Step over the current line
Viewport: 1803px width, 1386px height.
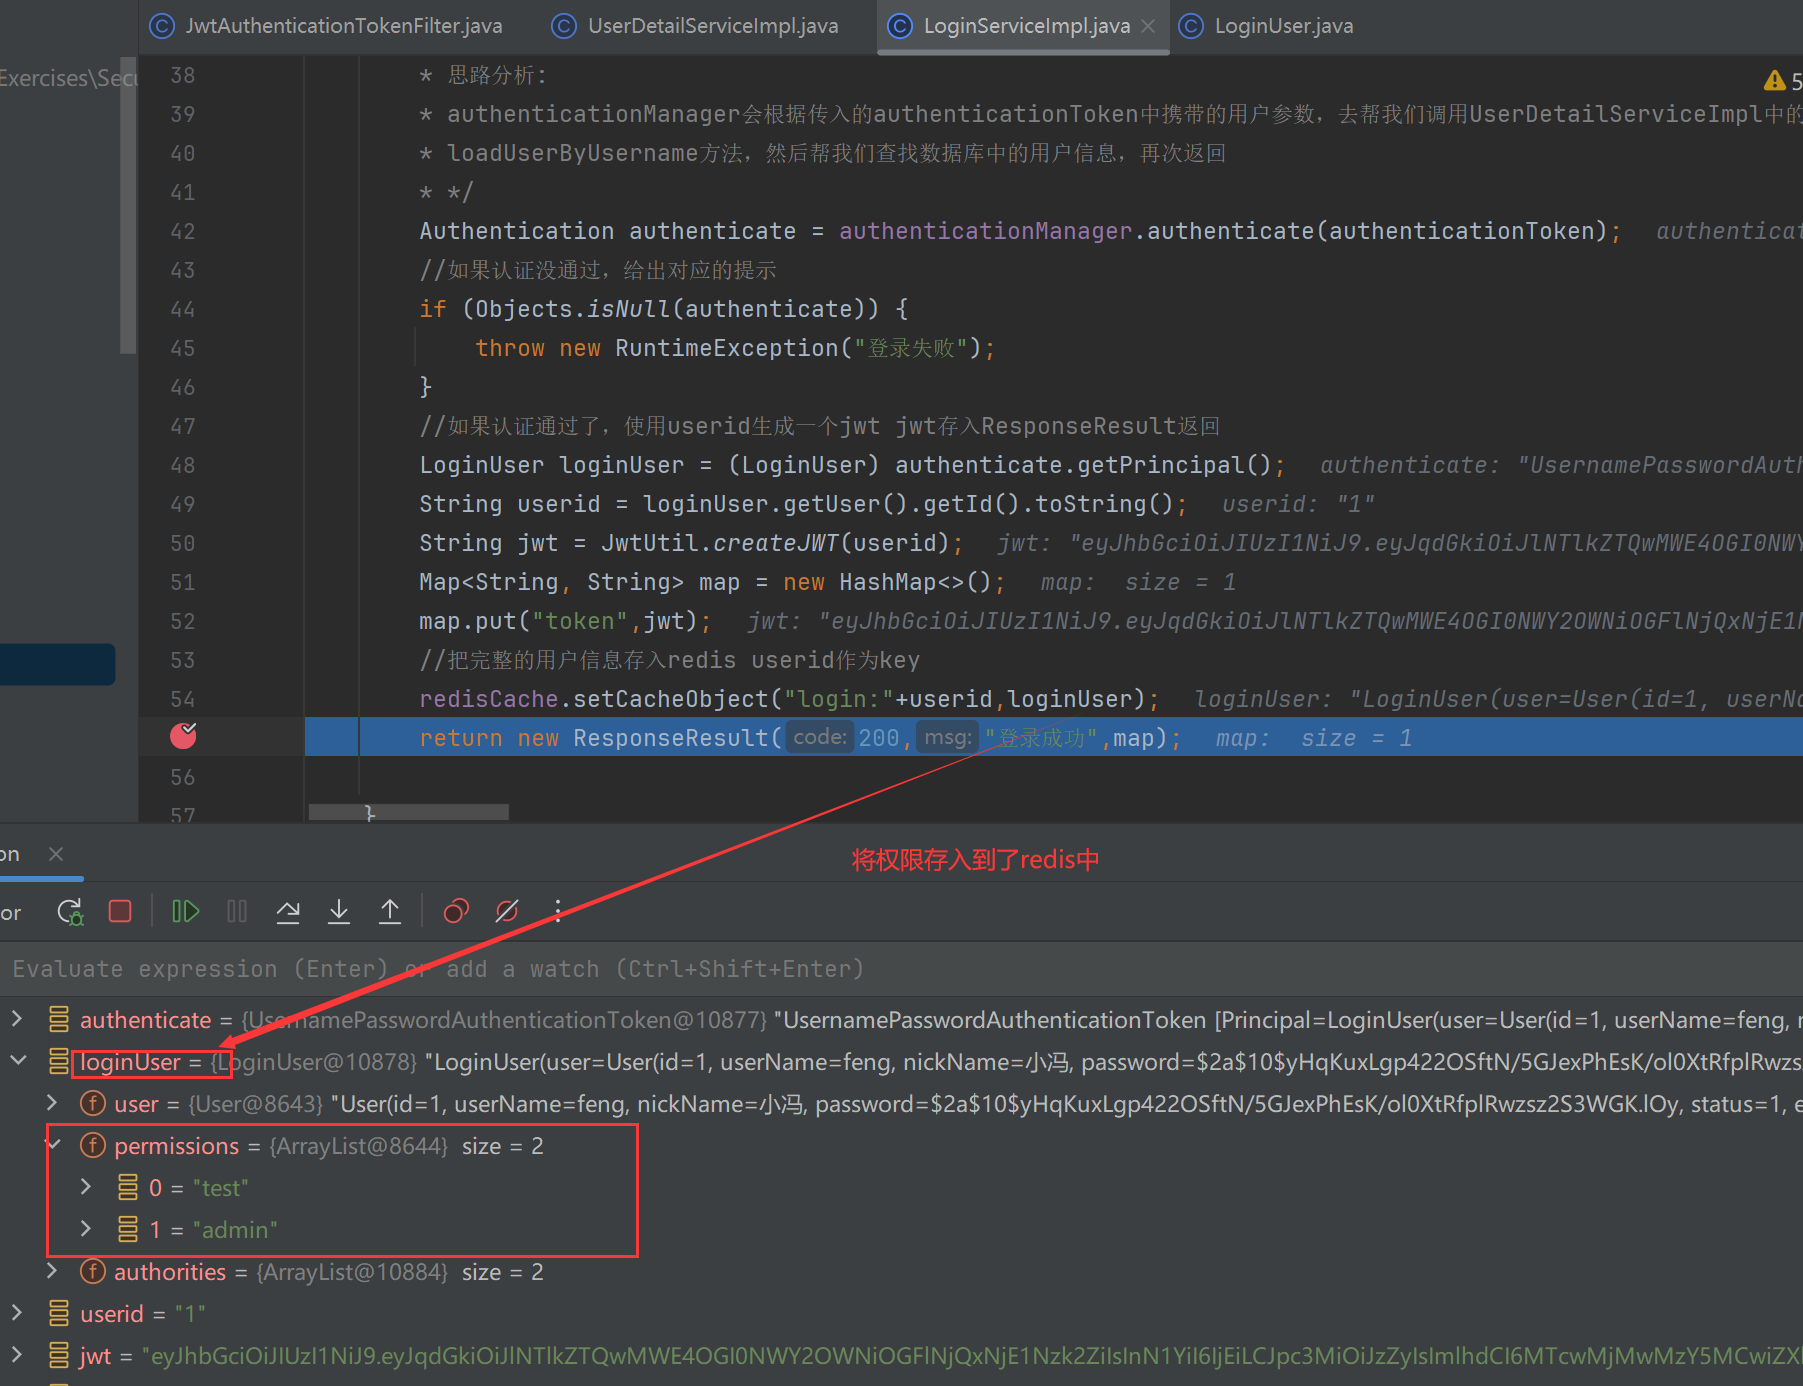pyautogui.click(x=288, y=911)
